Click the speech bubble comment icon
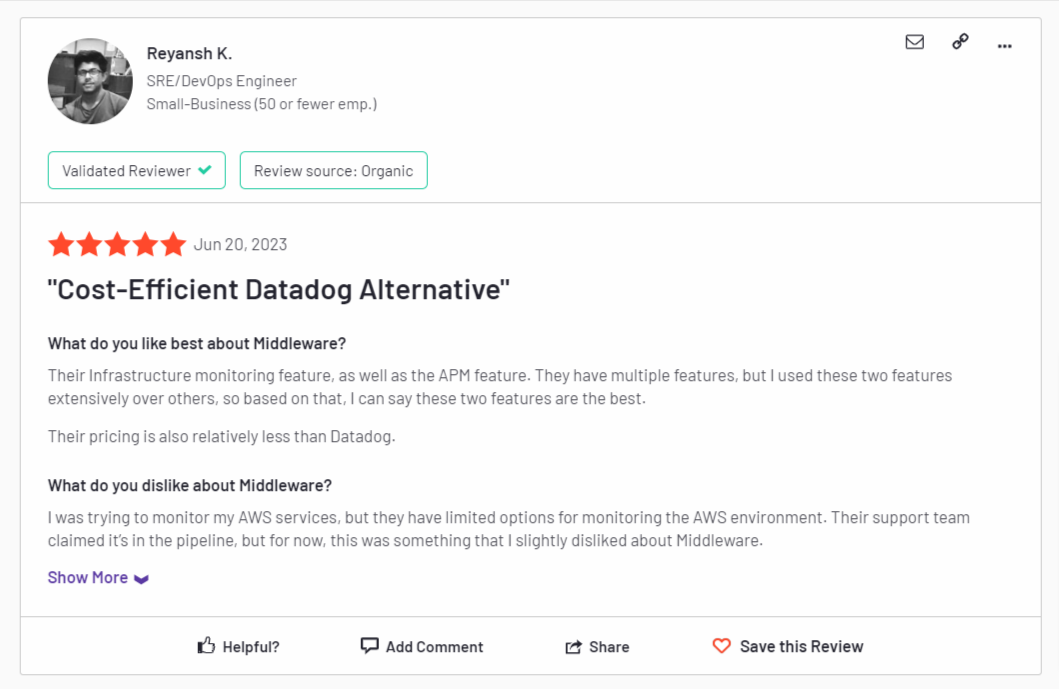This screenshot has width=1059, height=689. (x=369, y=646)
